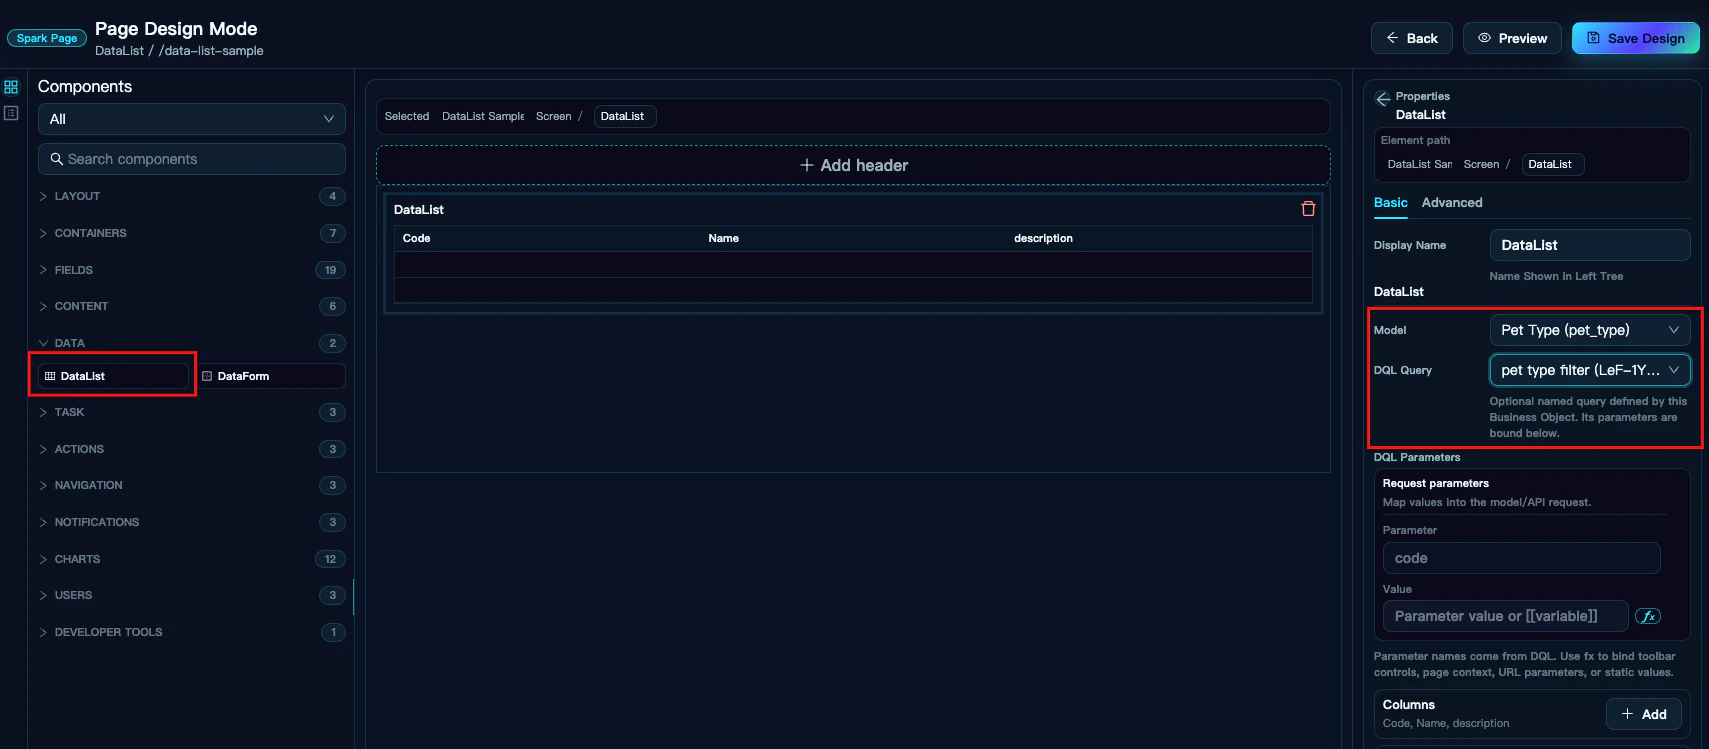Select the DataForm component tile
This screenshot has width=1709, height=749.
(270, 376)
